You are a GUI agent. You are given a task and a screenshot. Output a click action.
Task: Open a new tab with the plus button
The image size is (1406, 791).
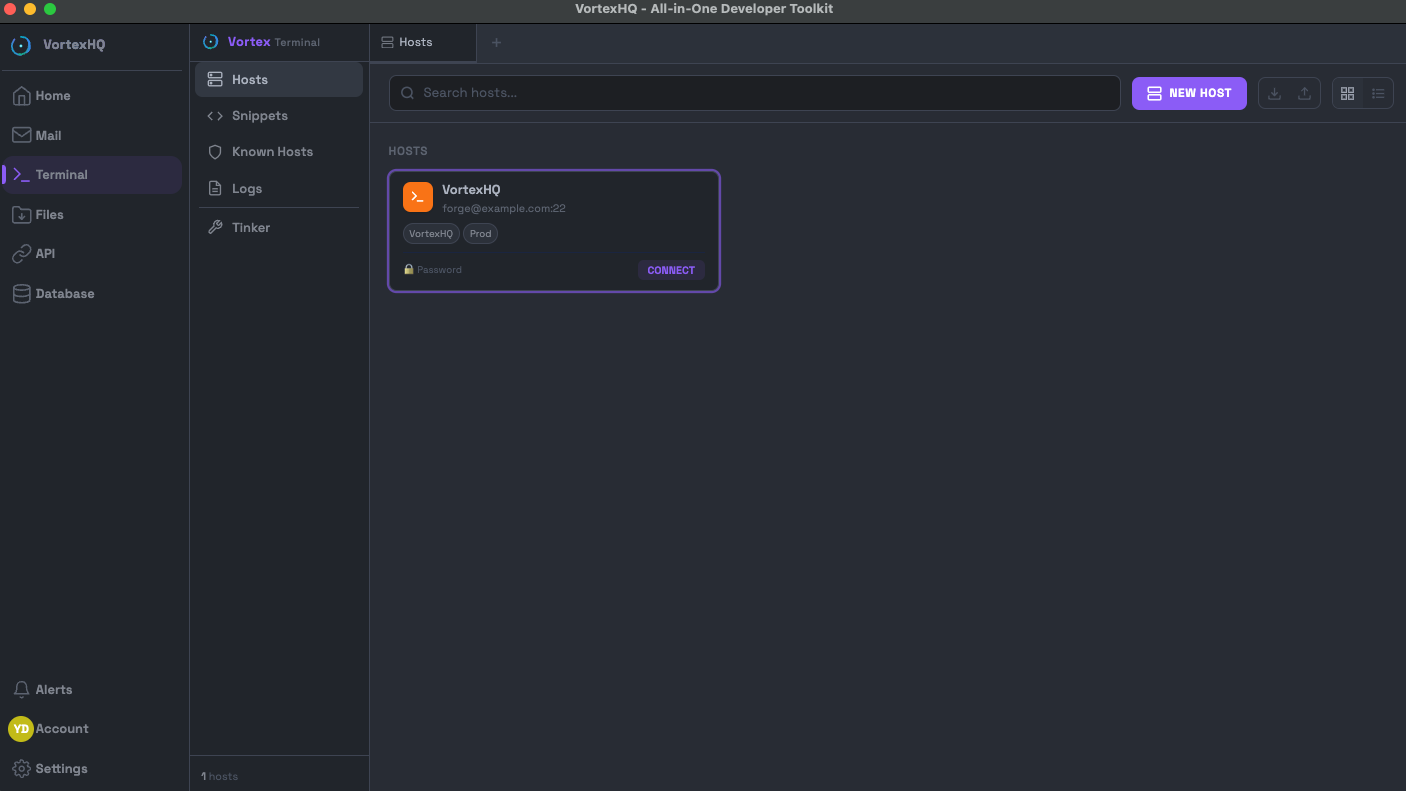pos(496,42)
